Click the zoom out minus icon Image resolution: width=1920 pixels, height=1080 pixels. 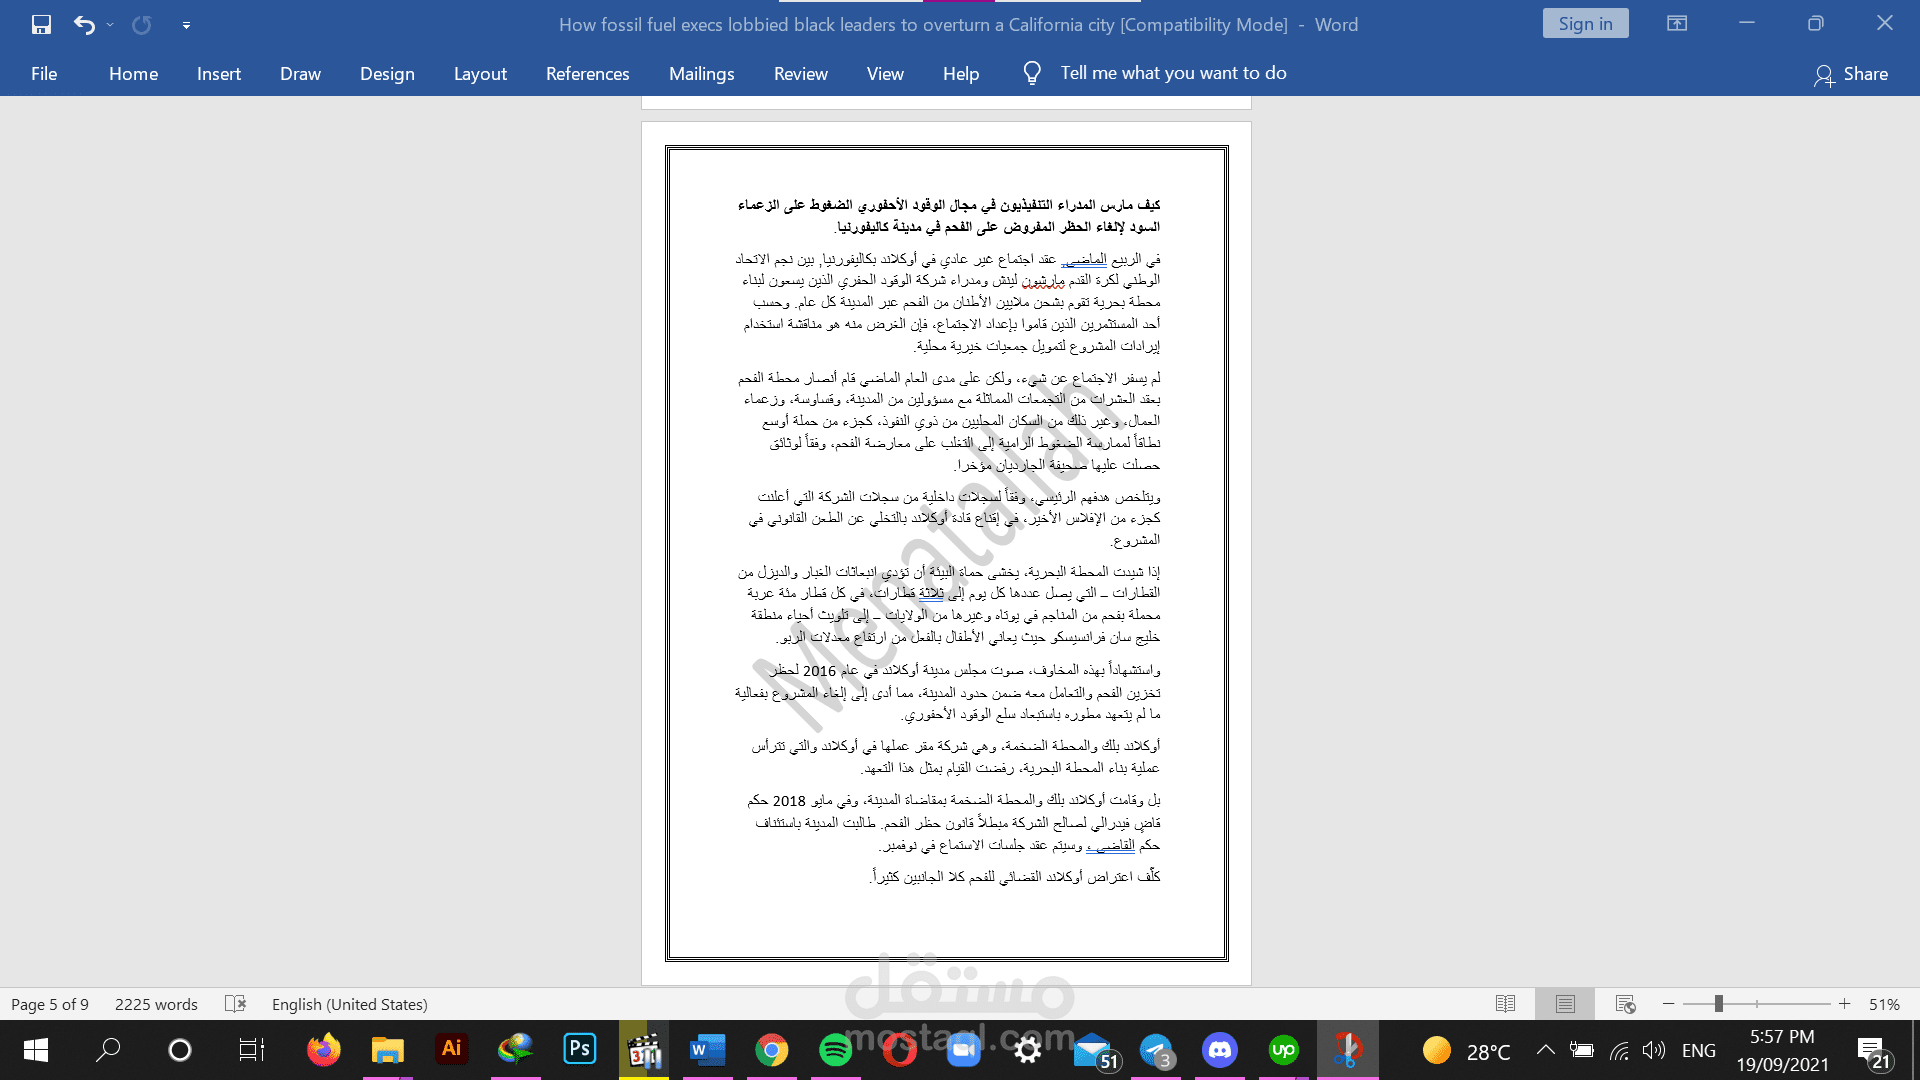(1668, 1004)
